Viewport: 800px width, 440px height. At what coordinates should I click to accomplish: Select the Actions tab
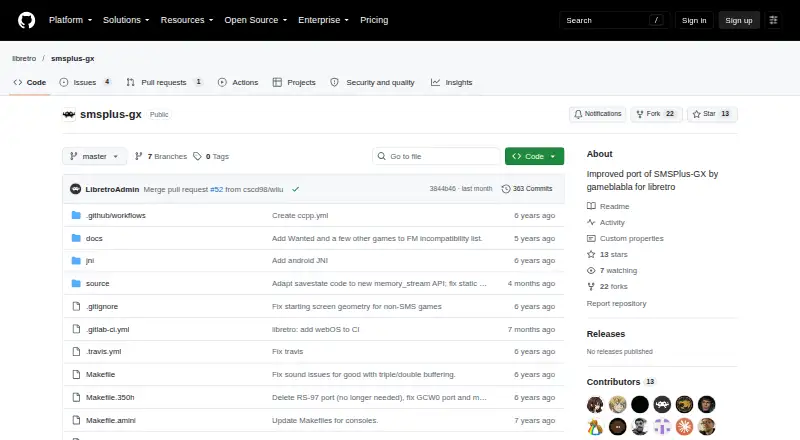pos(238,82)
